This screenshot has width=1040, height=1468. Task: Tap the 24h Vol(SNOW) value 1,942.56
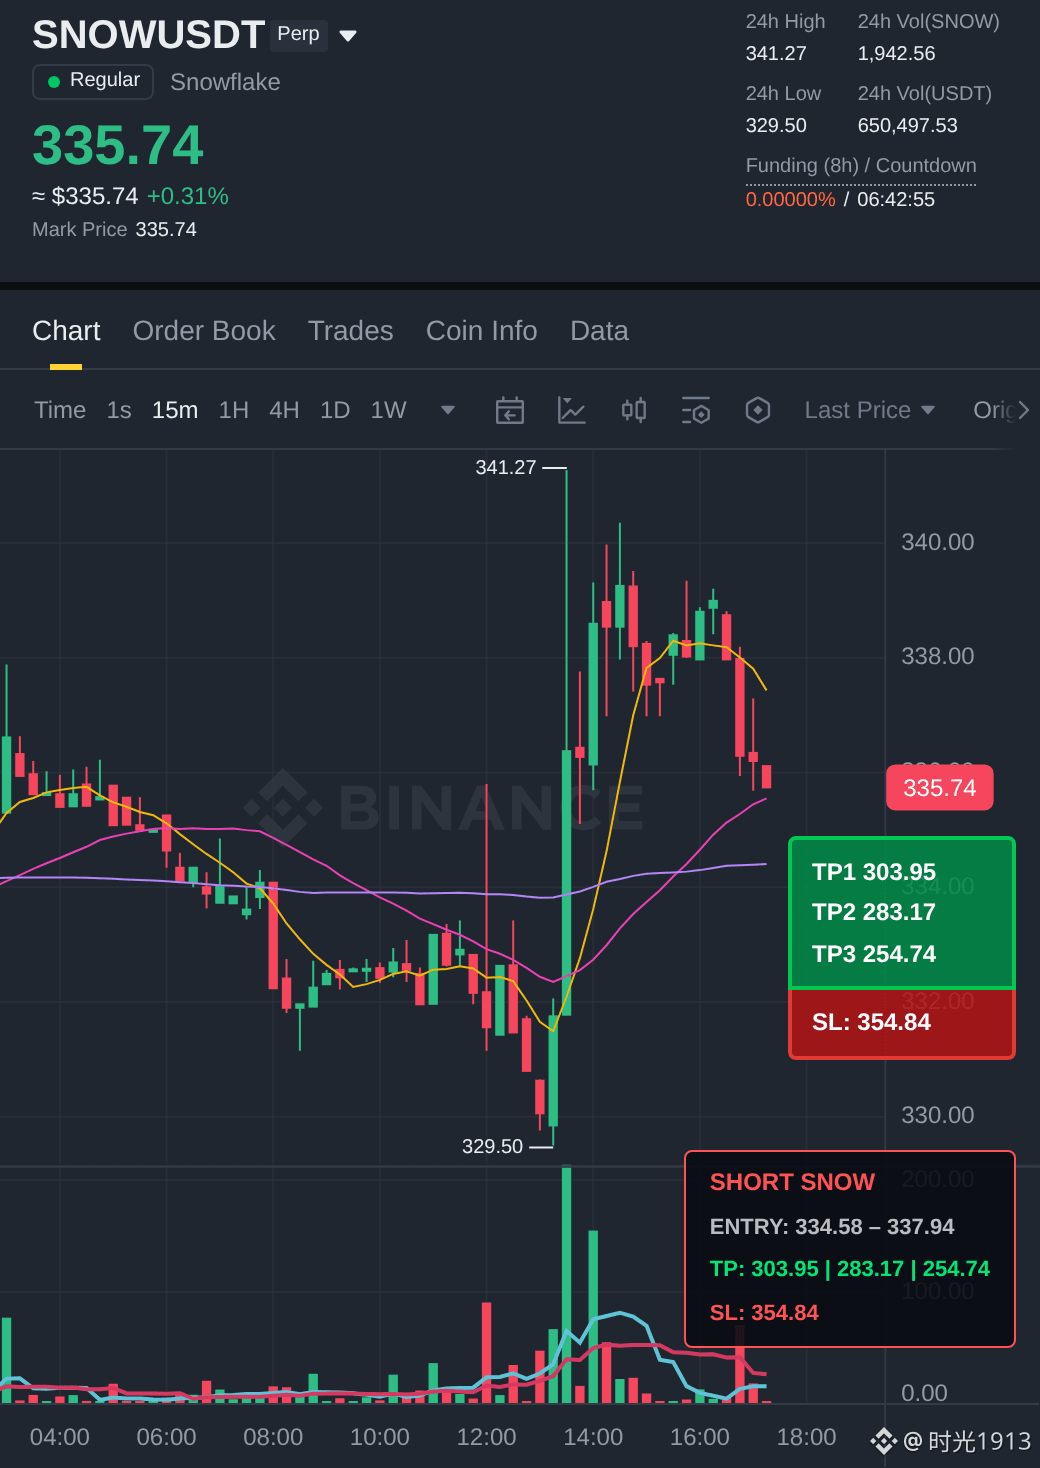click(897, 54)
